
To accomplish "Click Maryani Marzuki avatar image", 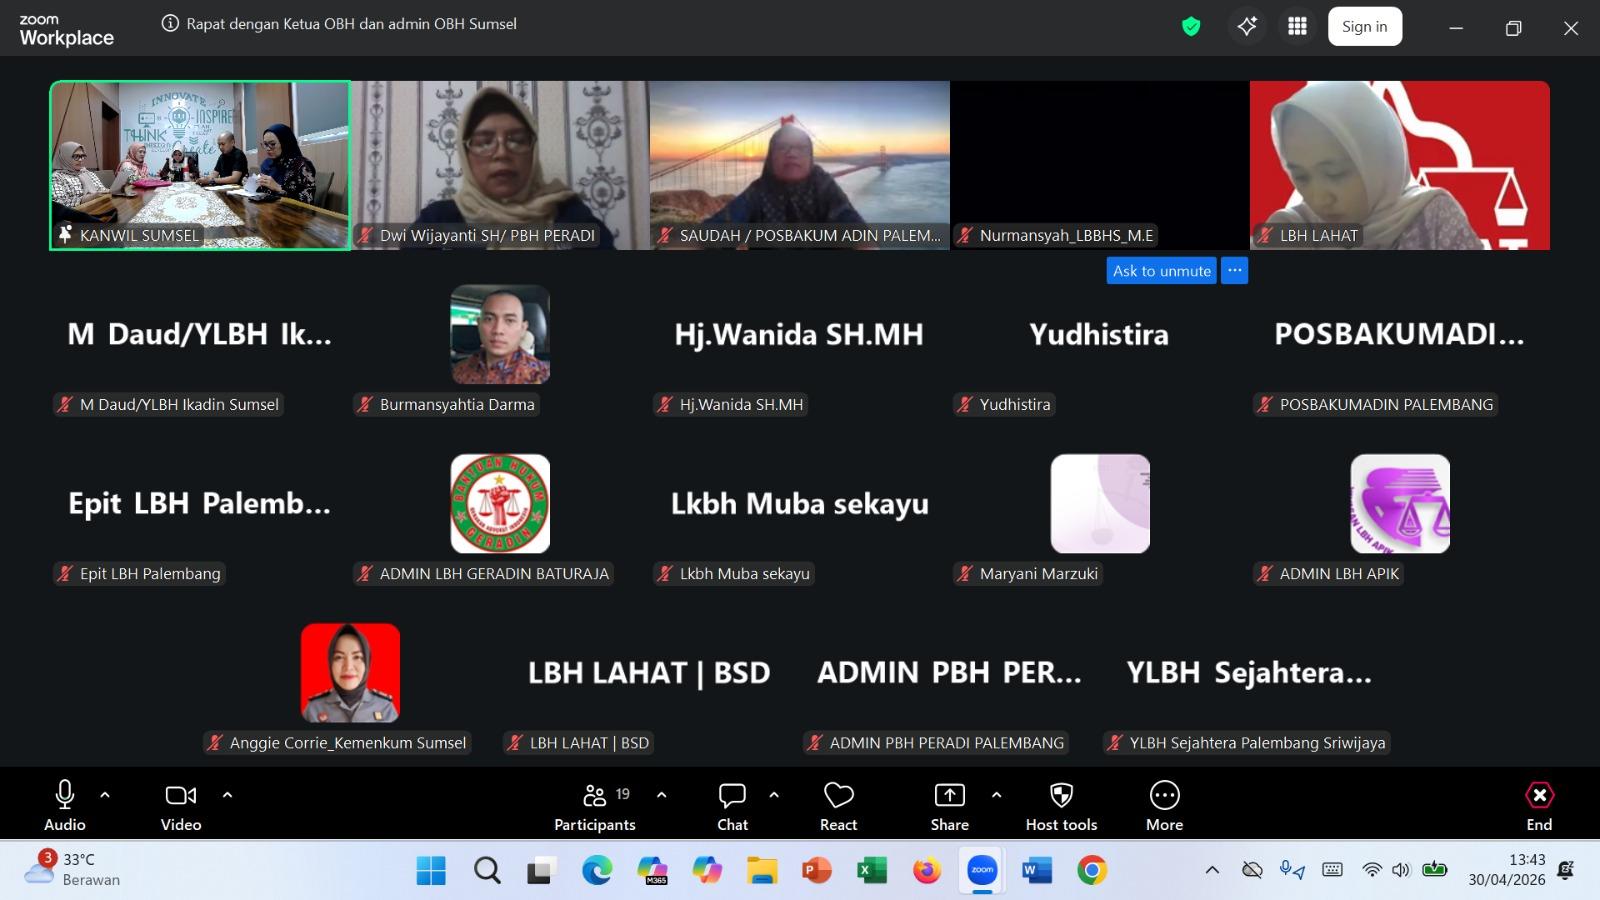I will pos(1100,504).
